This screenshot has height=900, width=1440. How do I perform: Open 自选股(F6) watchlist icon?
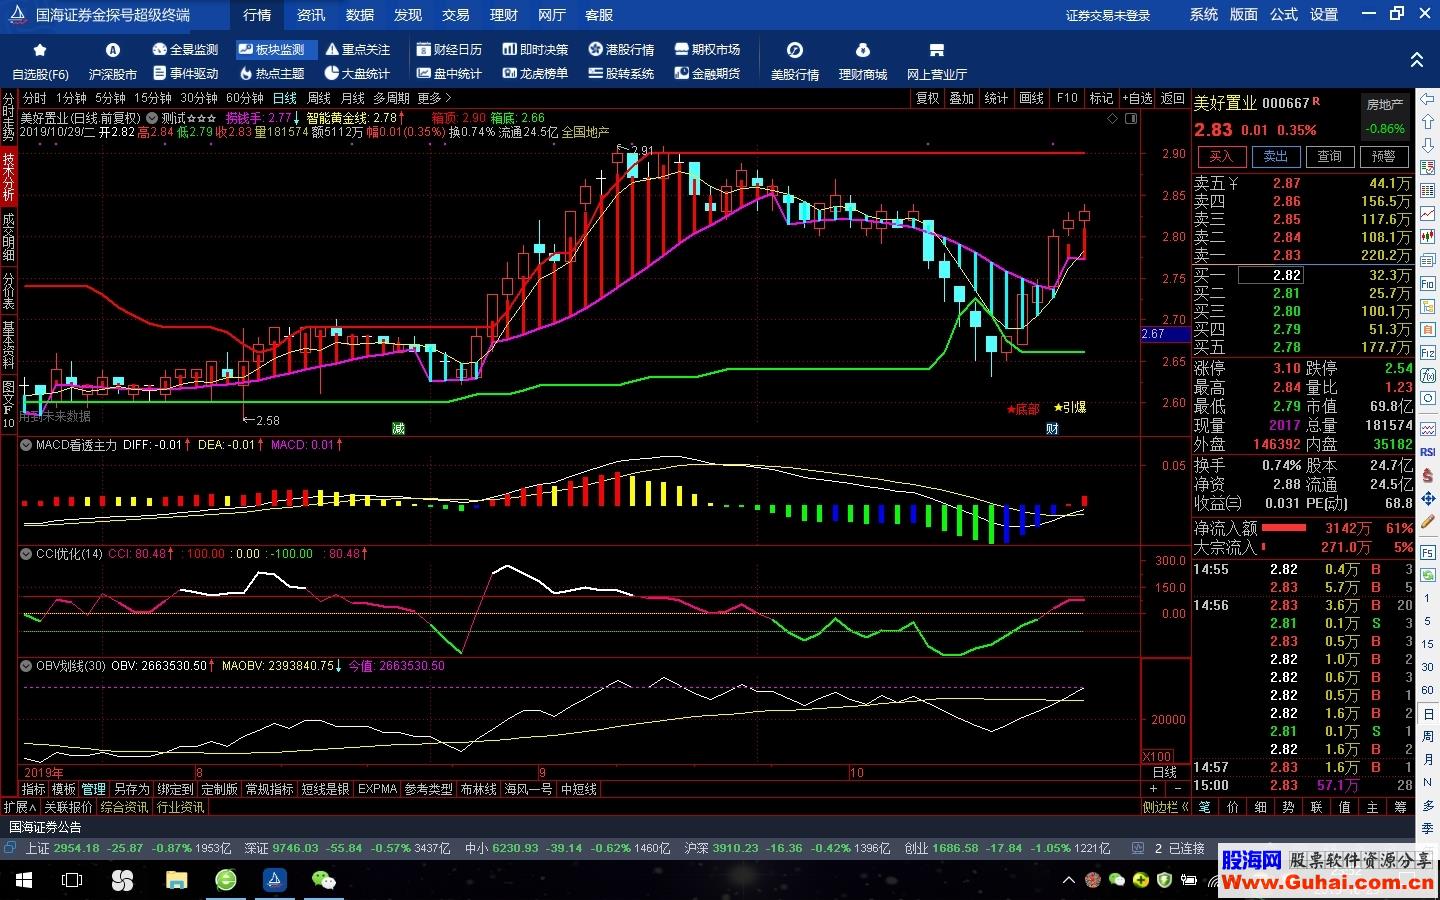40,61
